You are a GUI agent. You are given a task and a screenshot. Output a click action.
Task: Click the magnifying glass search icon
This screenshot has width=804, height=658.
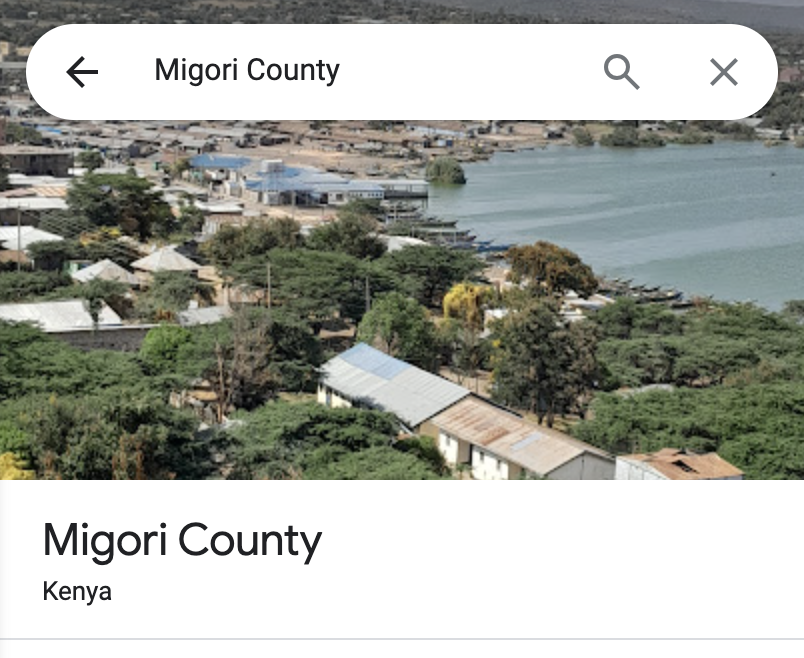coord(621,72)
